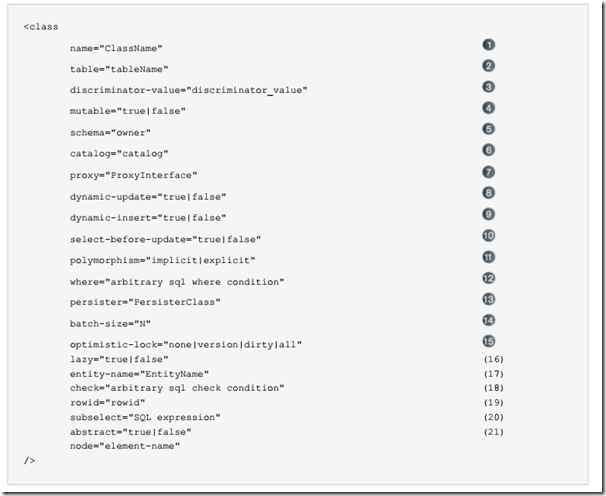Select callout icon number 9

pyautogui.click(x=489, y=214)
